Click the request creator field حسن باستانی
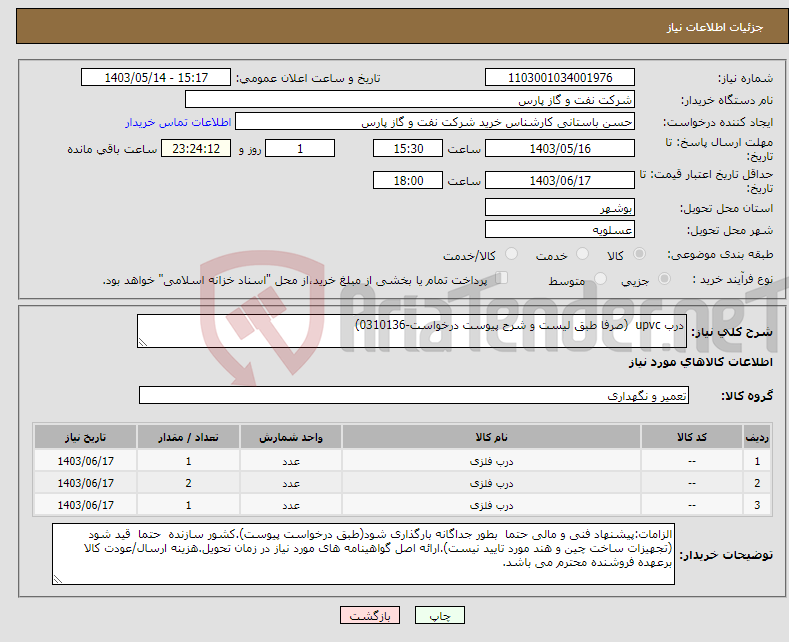Viewport: 789px width, 642px height. click(435, 122)
